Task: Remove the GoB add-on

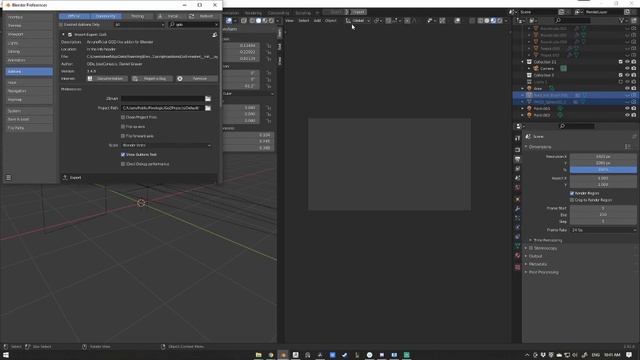Action: point(197,78)
